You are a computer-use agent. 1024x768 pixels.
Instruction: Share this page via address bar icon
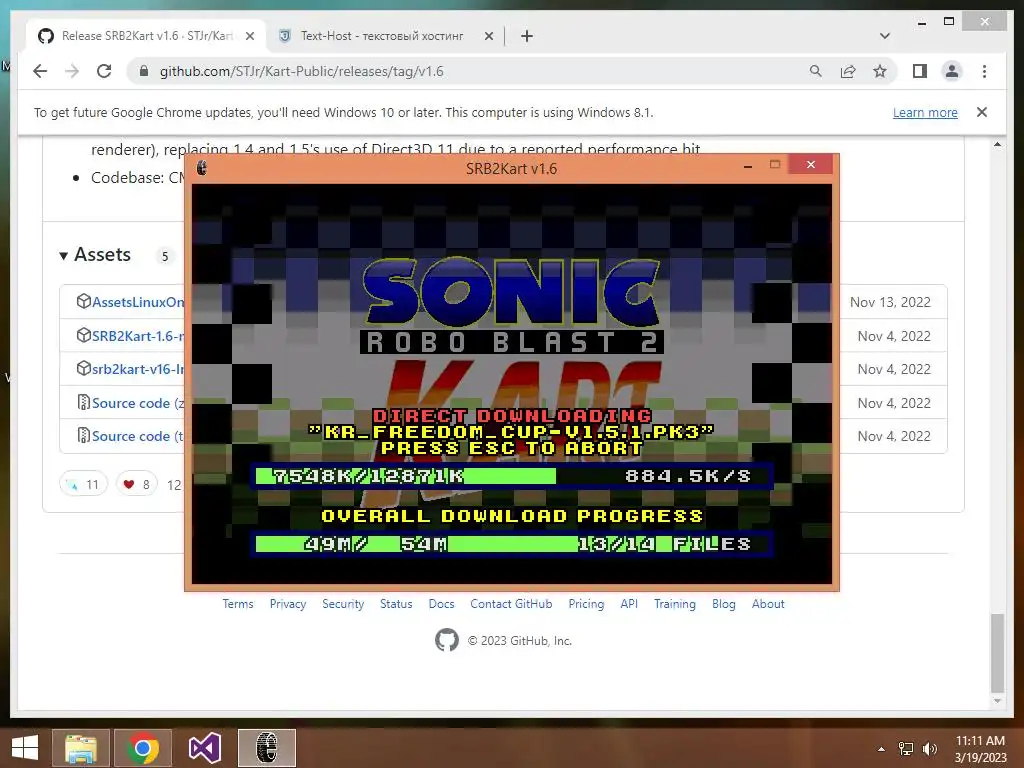pos(848,71)
